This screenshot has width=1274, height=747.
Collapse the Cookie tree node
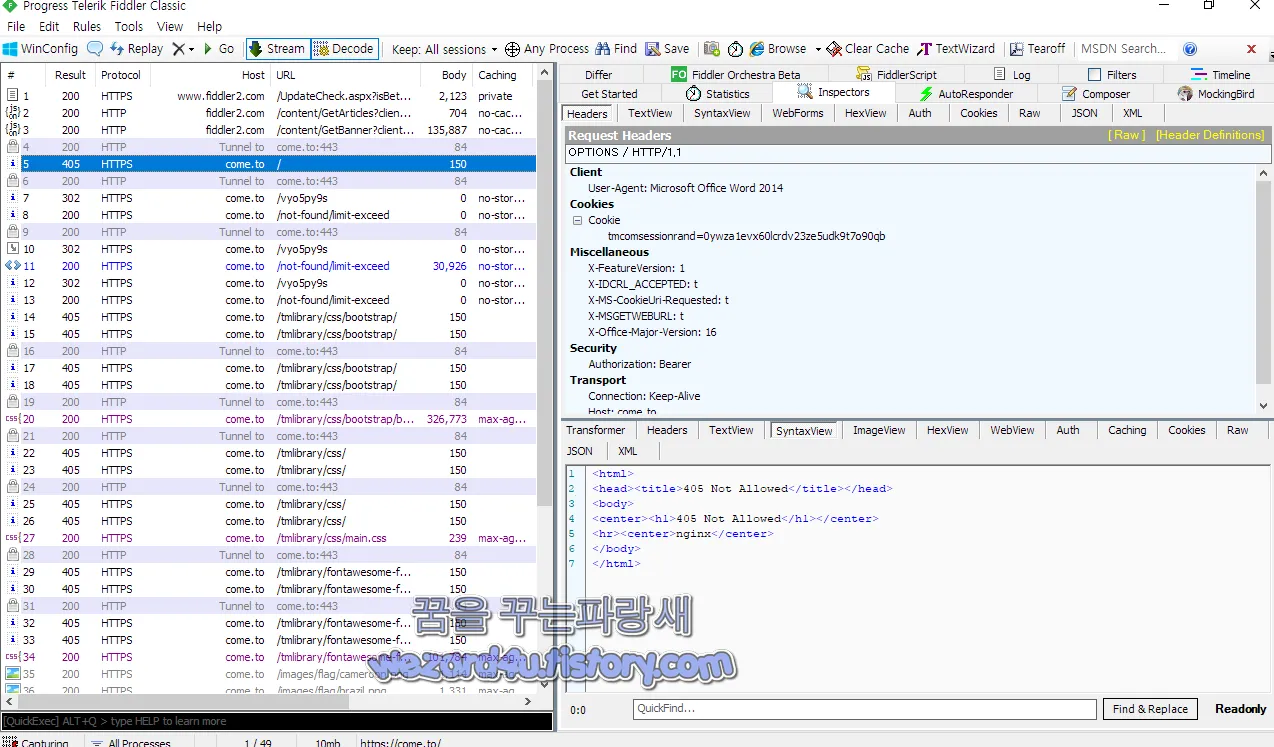coord(577,220)
